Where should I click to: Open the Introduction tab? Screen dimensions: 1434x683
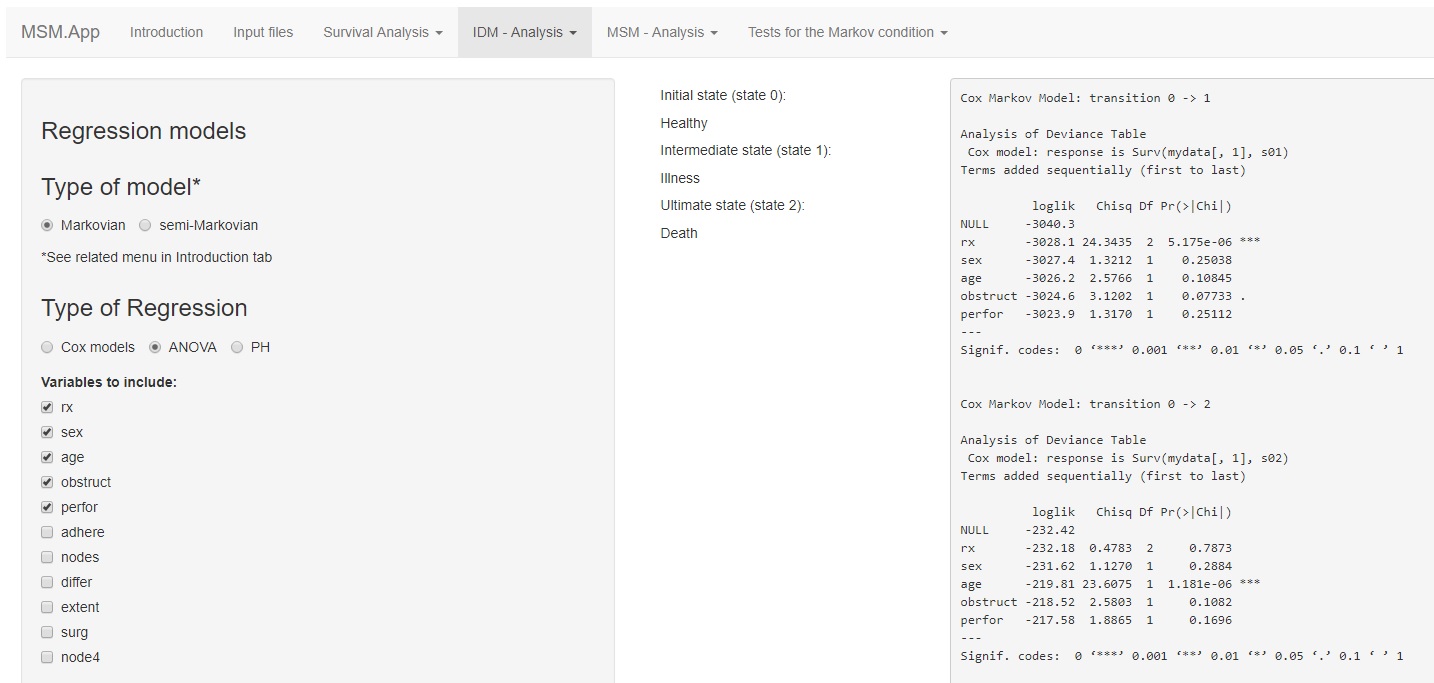point(166,32)
